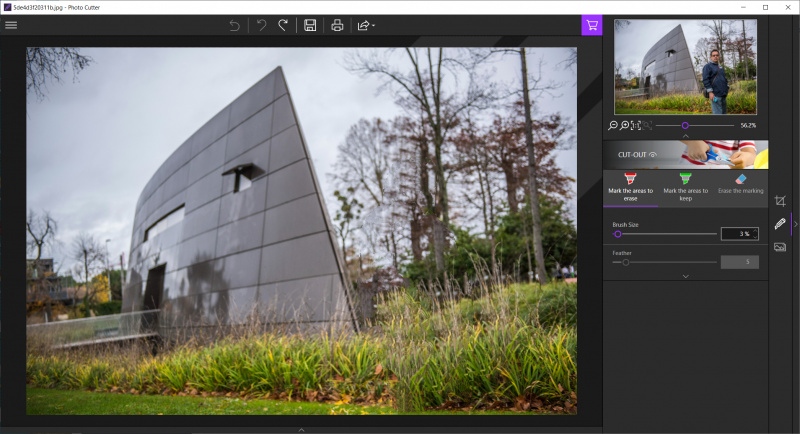Select the brush cut-out tool in sidebar
The image size is (800, 434).
[x=780, y=224]
